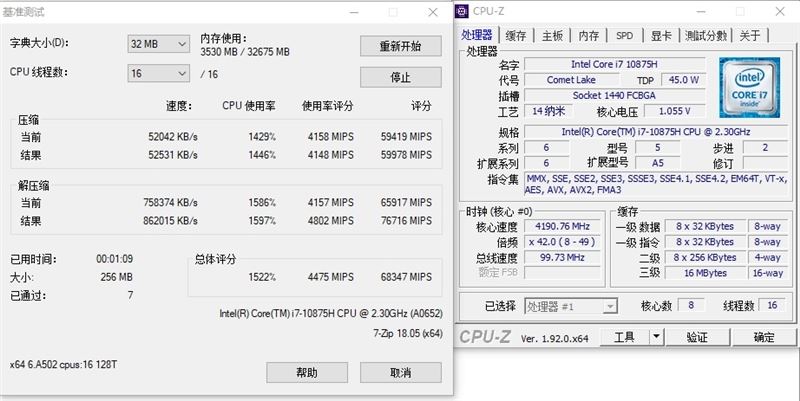The height and width of the screenshot is (401, 800).
Task: Minimize the 基准测试 window
Action: [x=354, y=12]
